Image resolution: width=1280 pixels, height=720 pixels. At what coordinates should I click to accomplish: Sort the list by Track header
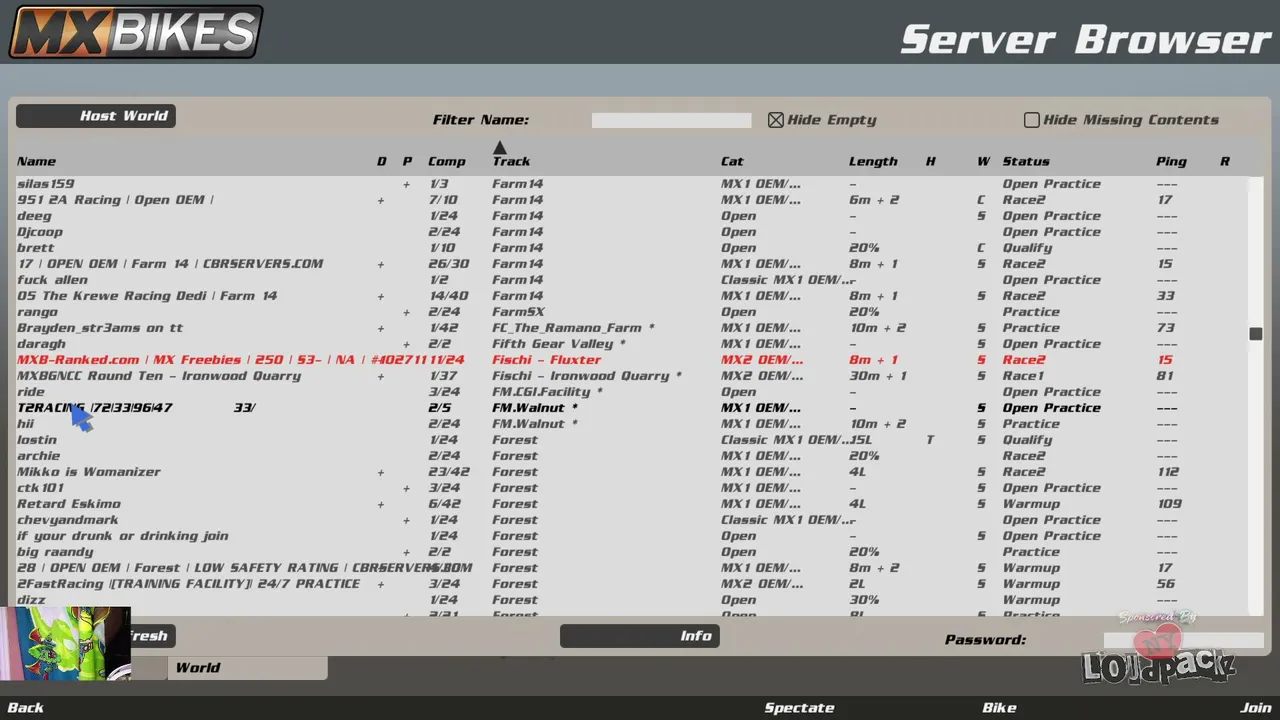tap(511, 161)
